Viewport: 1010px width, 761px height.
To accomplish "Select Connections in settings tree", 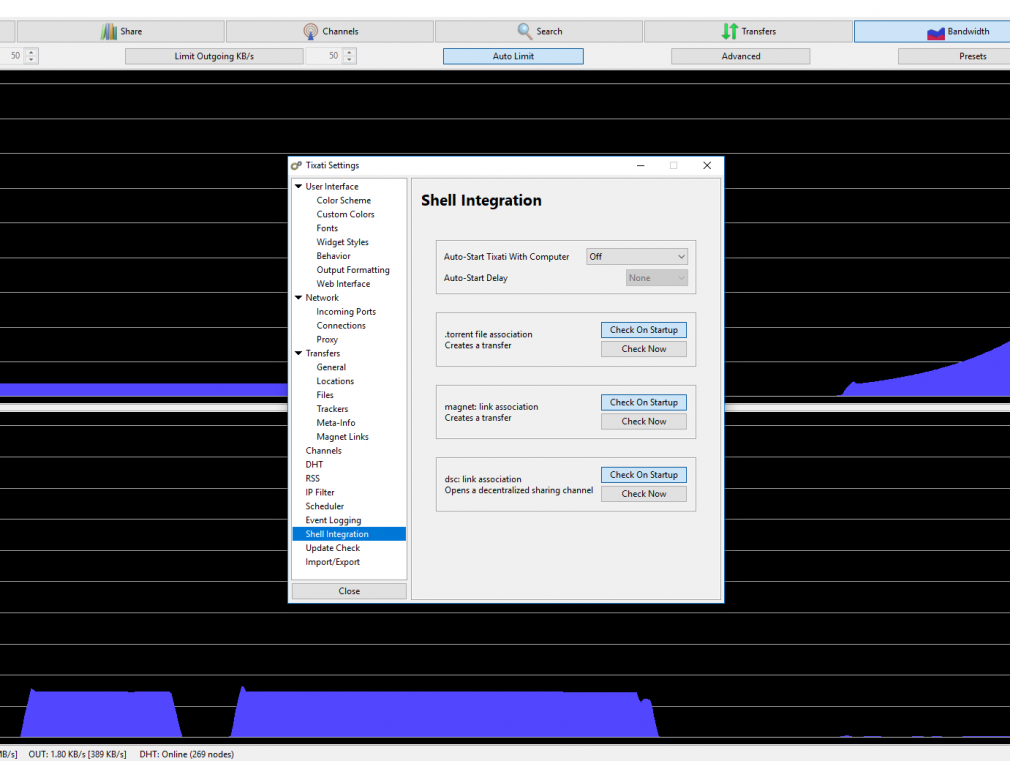I will (341, 325).
